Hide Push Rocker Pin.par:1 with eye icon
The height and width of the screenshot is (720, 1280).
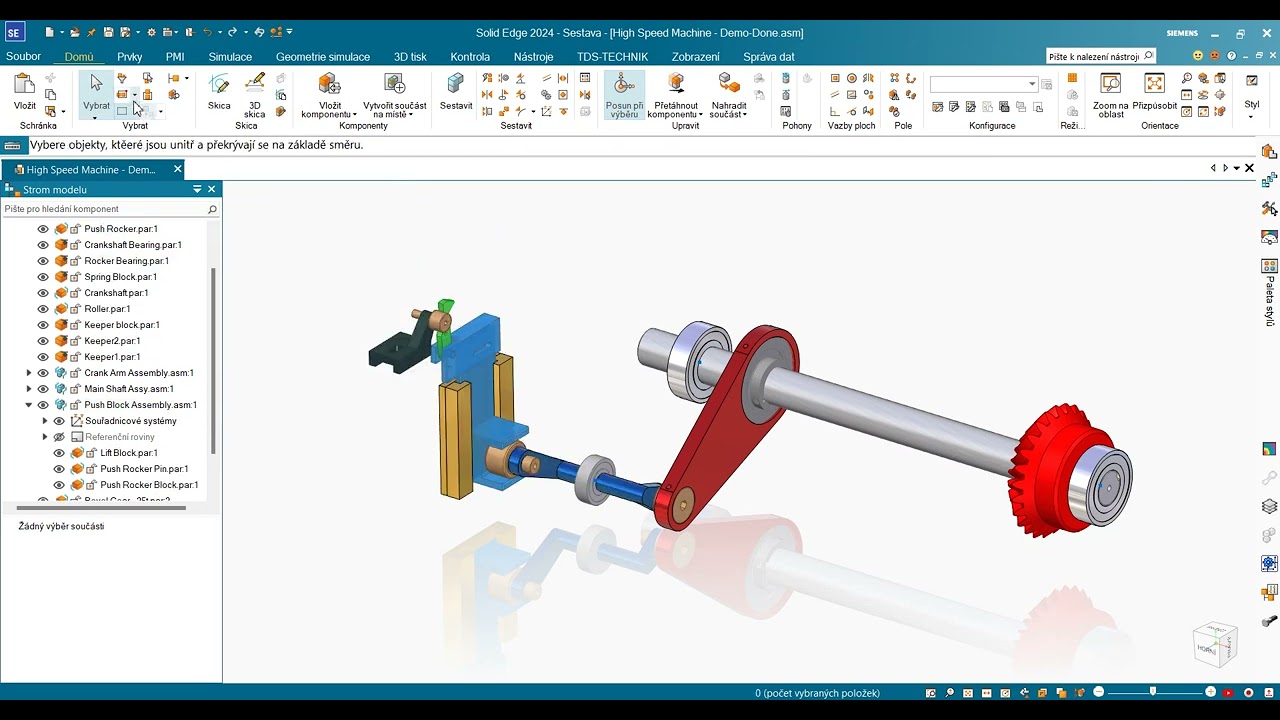(59, 469)
